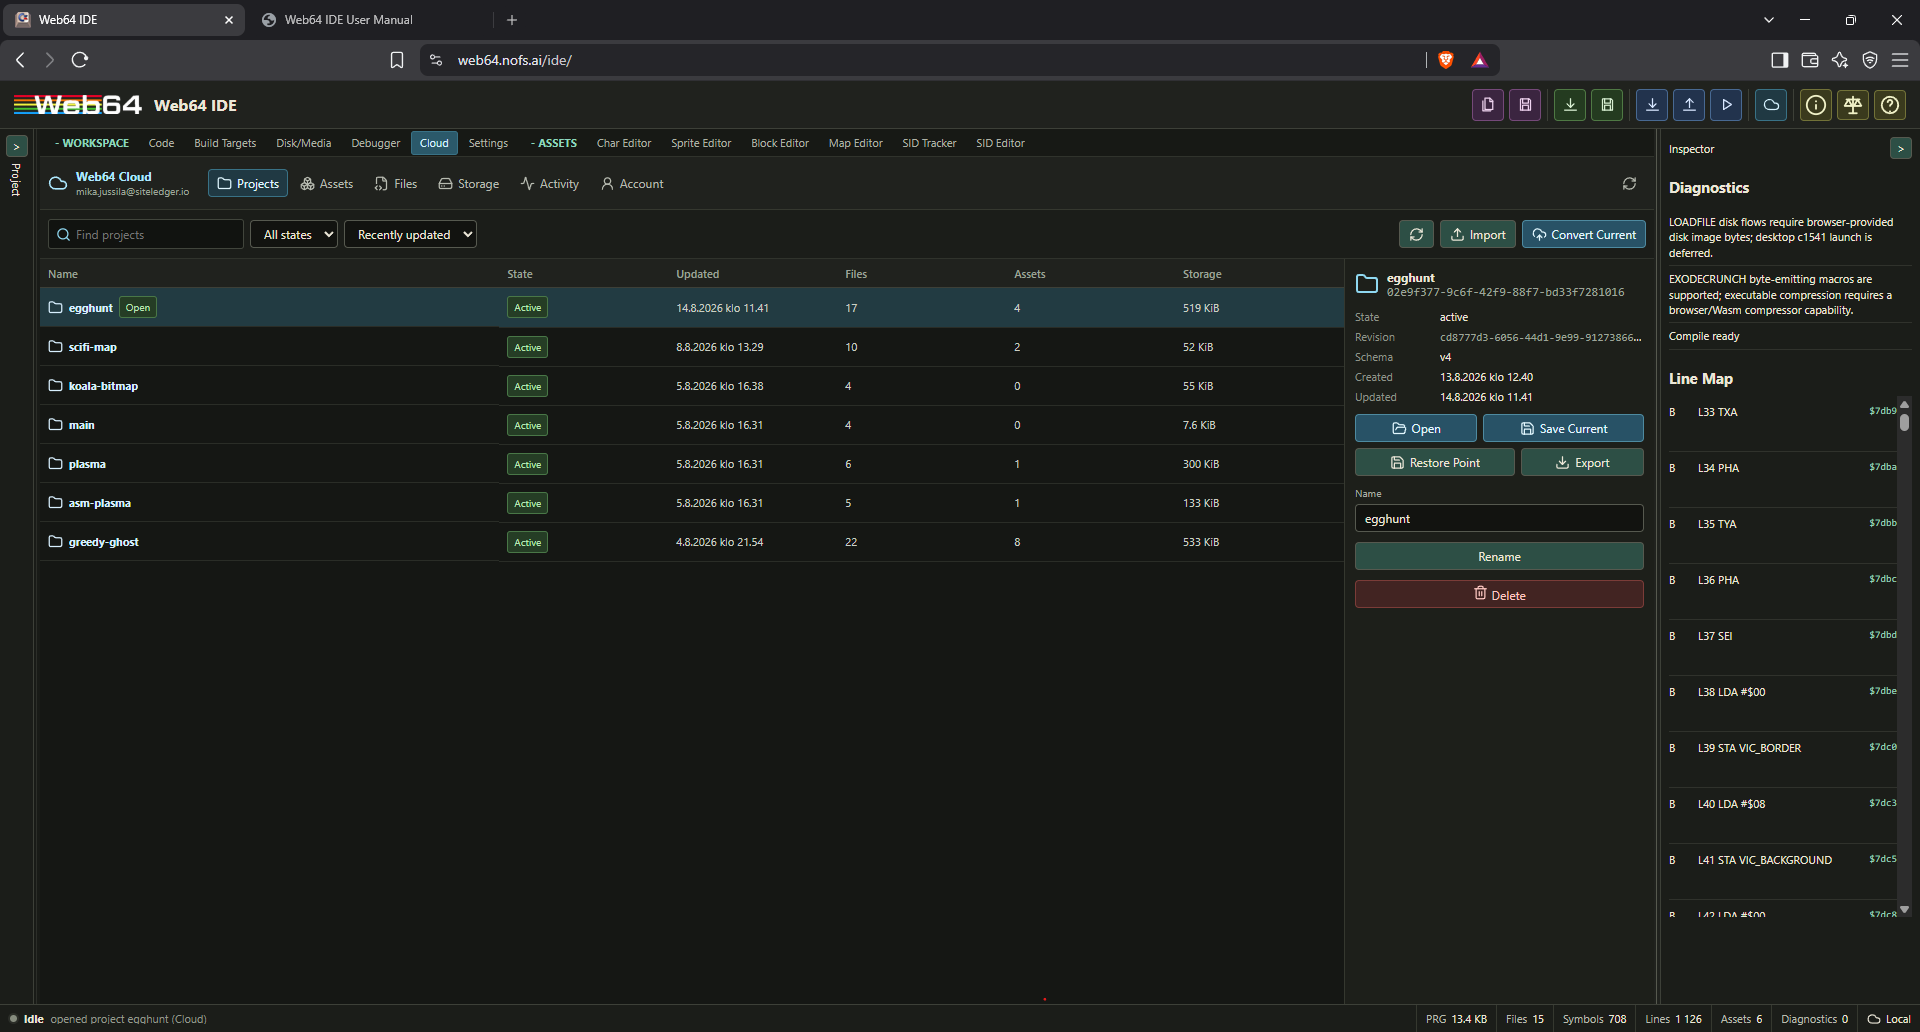Image resolution: width=1920 pixels, height=1032 pixels.
Task: Select the koala-bitmap project row
Action: pos(692,386)
